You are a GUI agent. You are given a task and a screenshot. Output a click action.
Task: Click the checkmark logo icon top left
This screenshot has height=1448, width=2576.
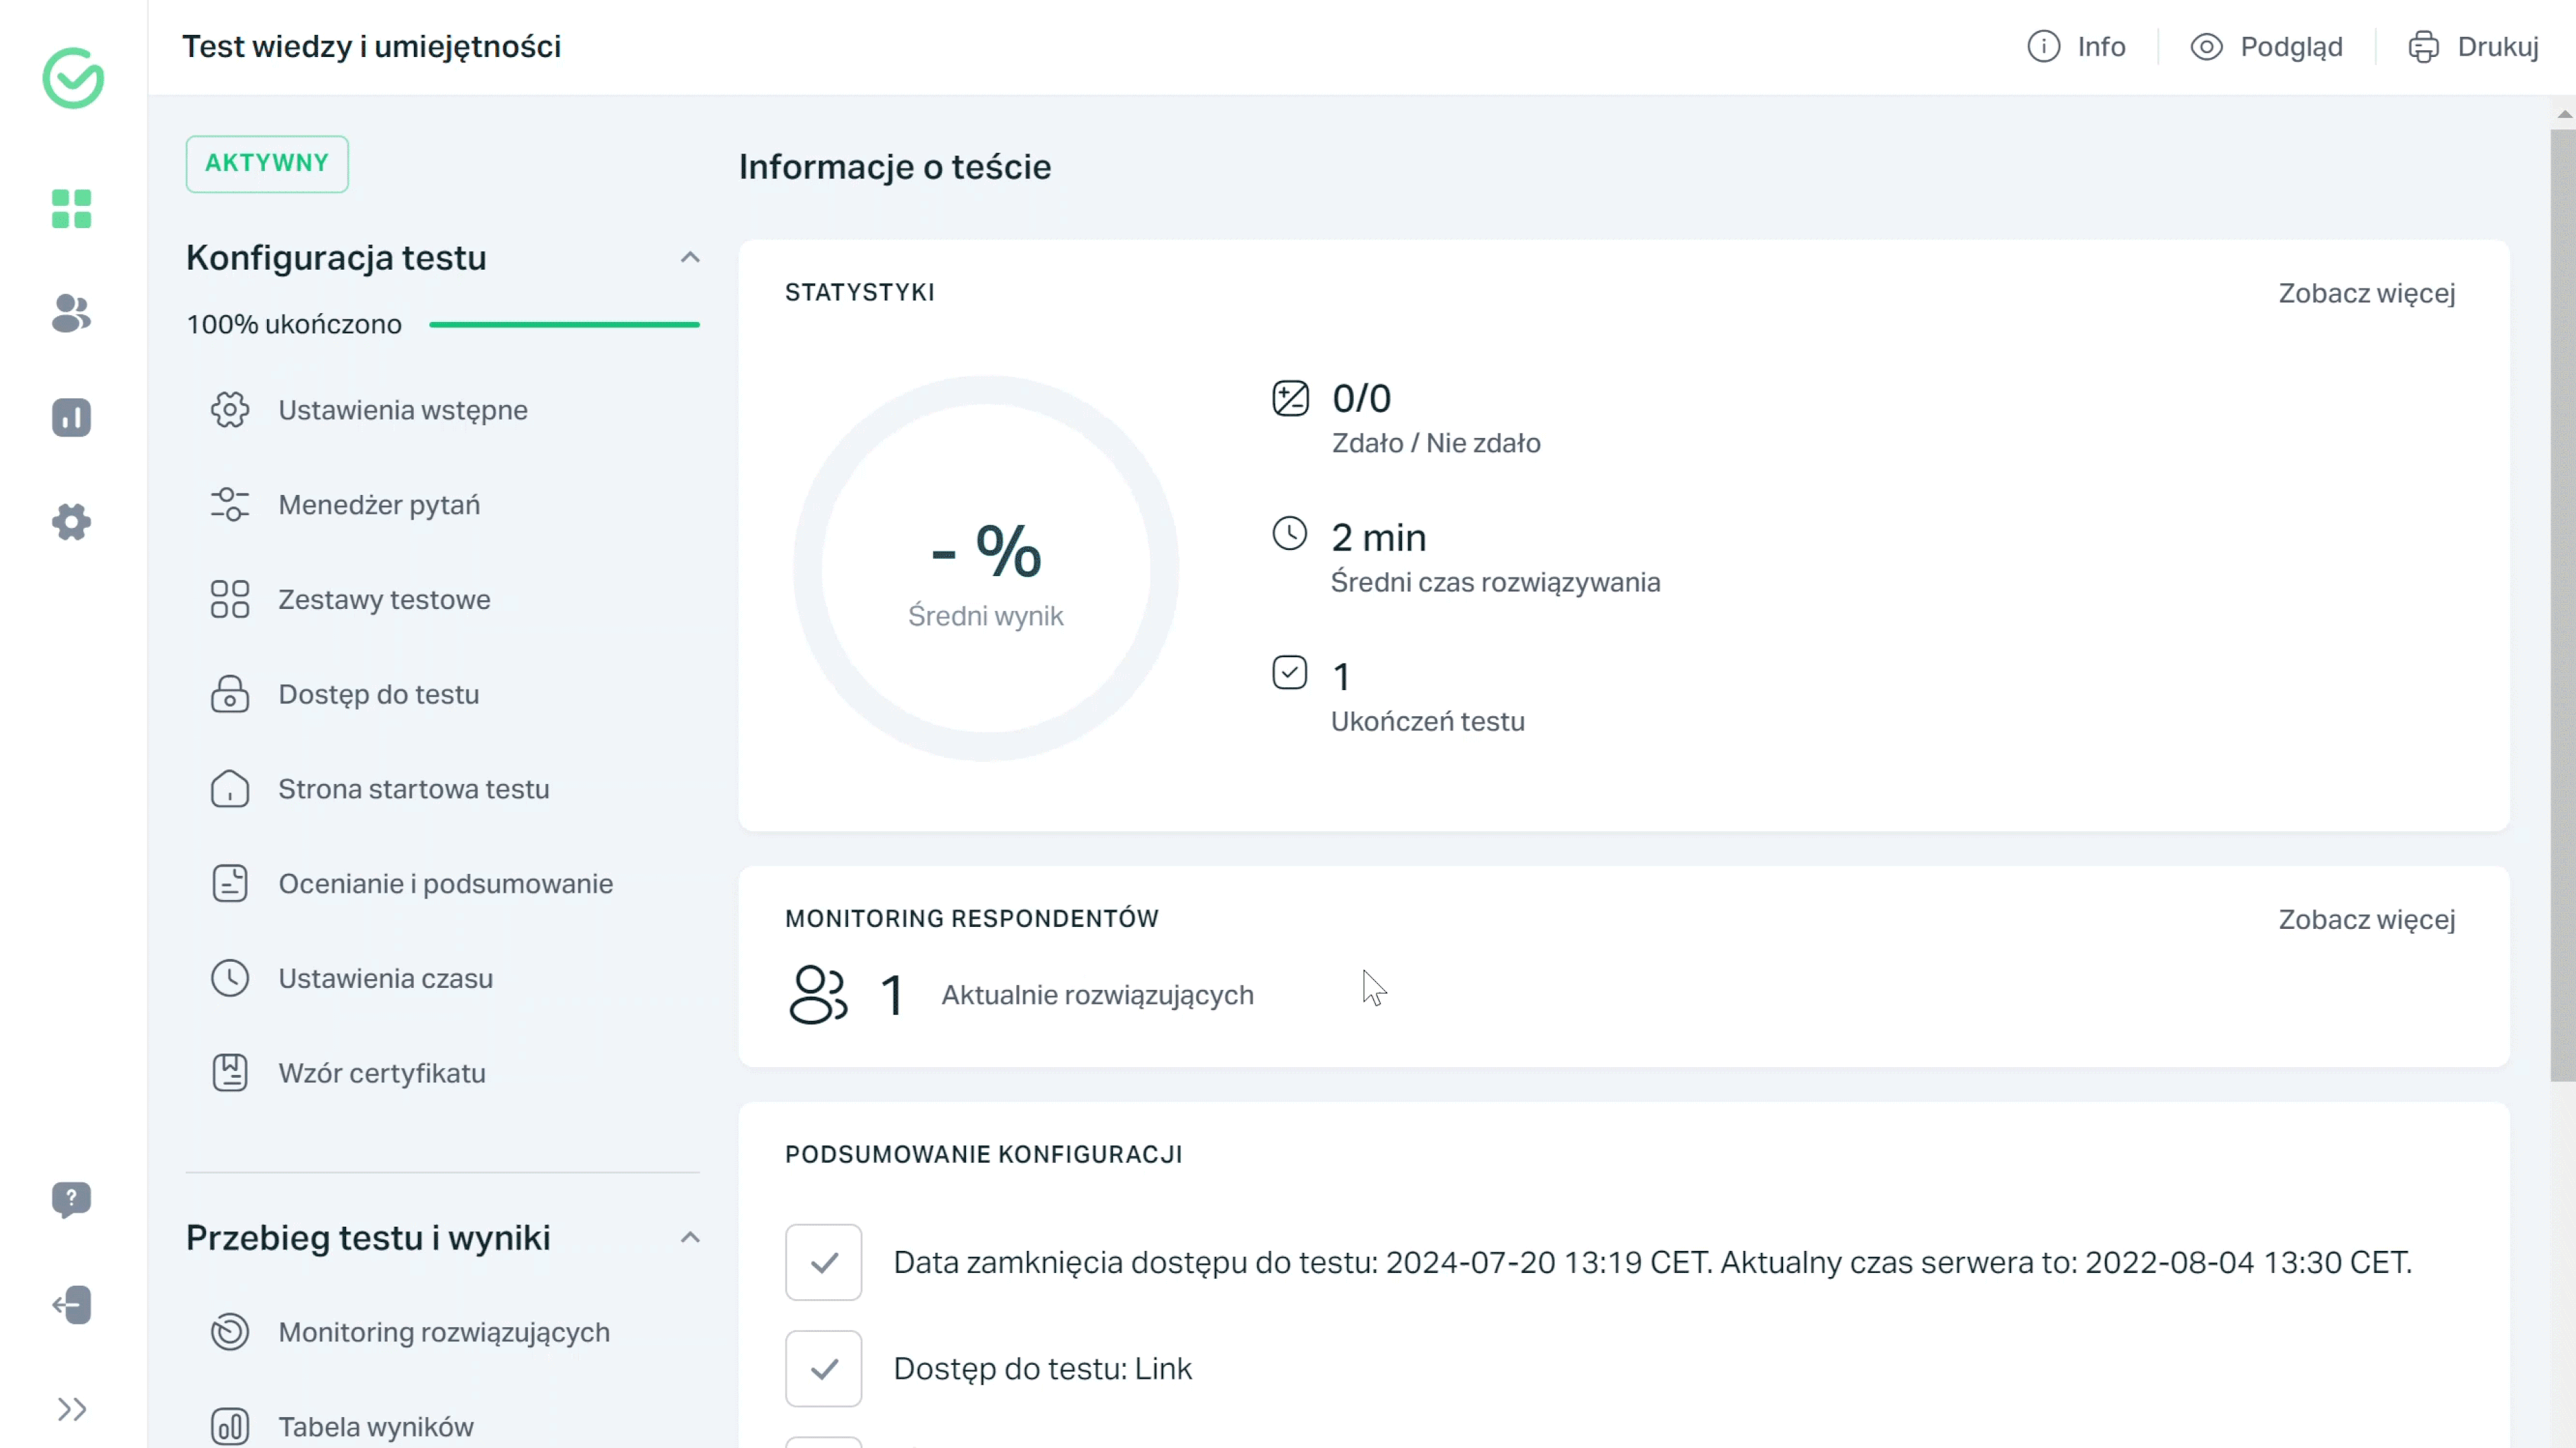[72, 78]
